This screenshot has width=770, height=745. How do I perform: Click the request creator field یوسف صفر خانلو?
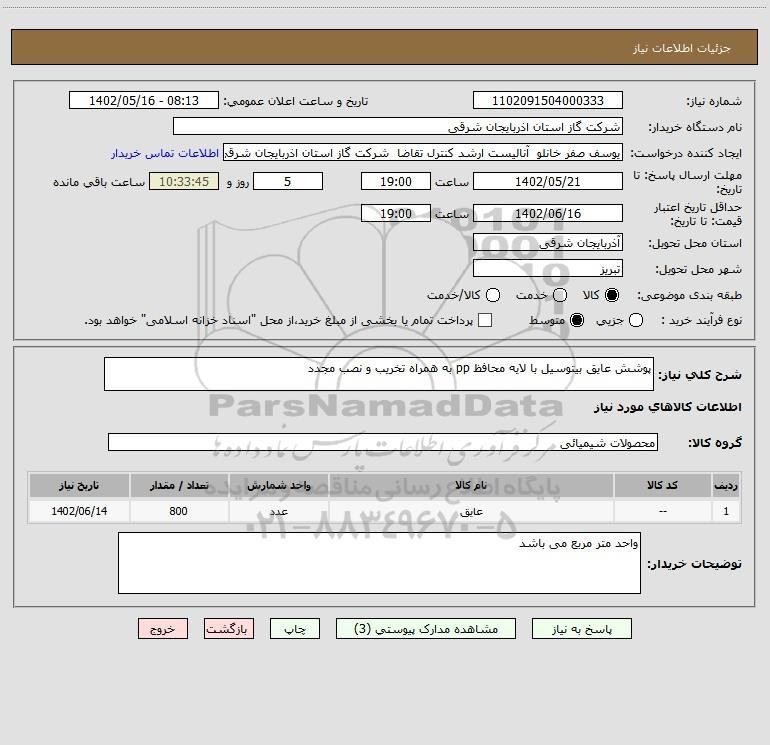[x=423, y=153]
